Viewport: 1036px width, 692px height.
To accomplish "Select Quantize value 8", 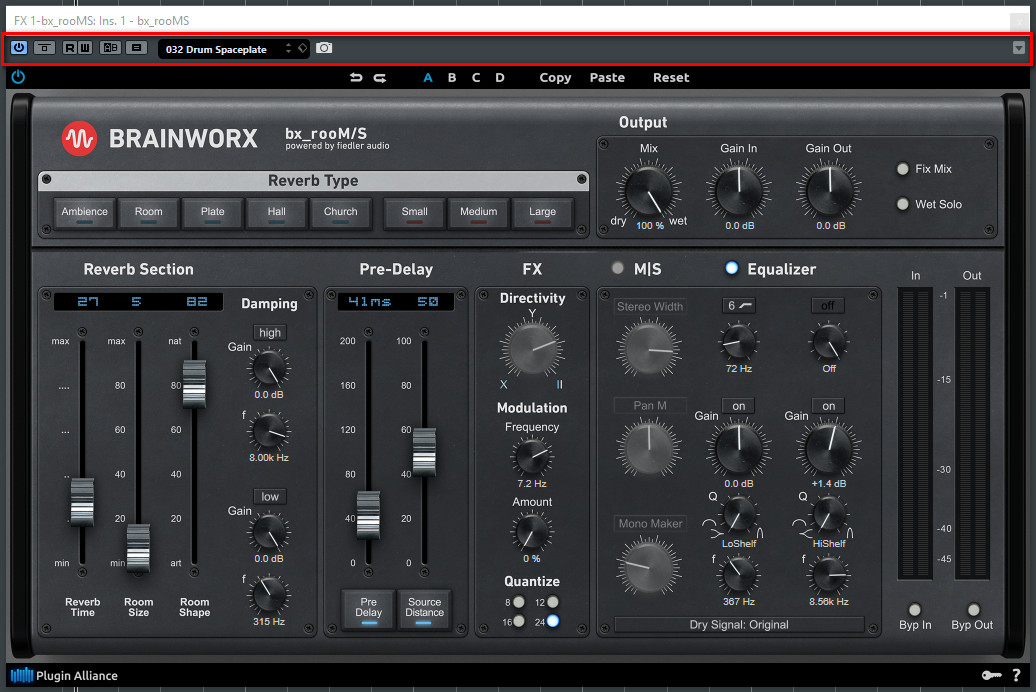I will (519, 602).
